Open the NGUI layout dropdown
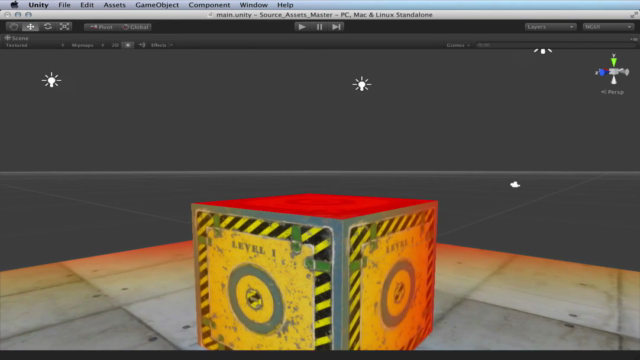Viewport: 640px width, 360px height. pos(608,27)
